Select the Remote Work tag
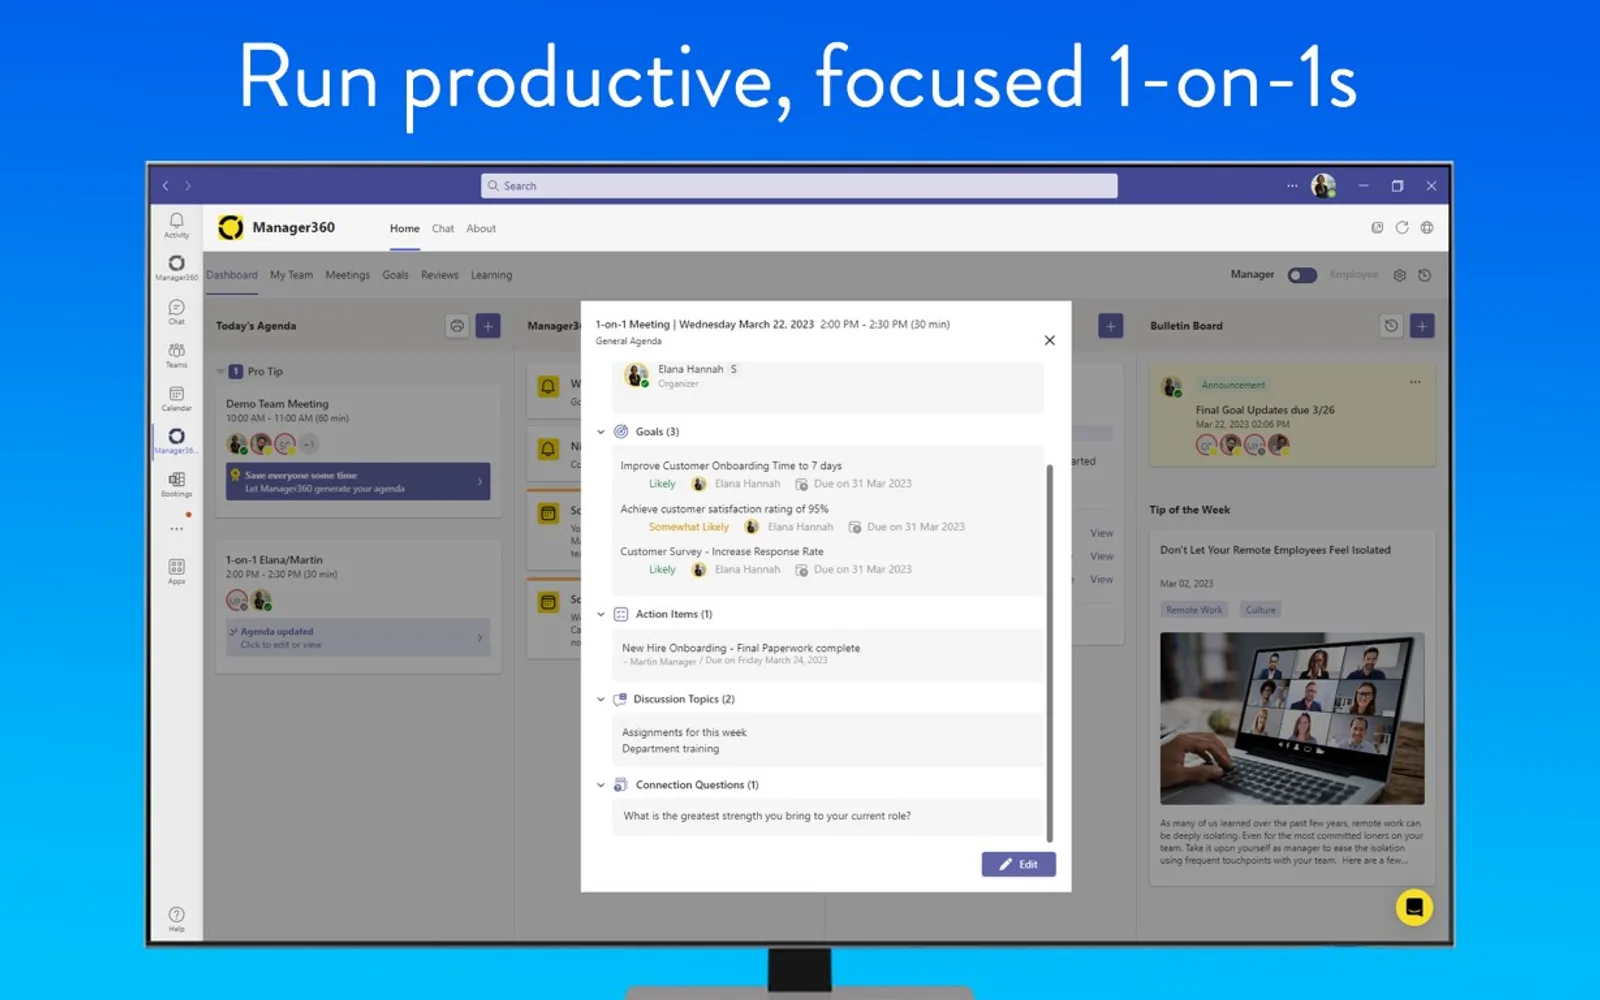The image size is (1600, 1000). [1194, 610]
